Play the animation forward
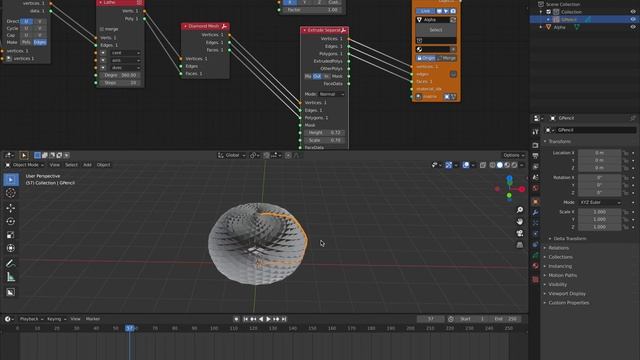This screenshot has height=360, width=640. (x=268, y=319)
